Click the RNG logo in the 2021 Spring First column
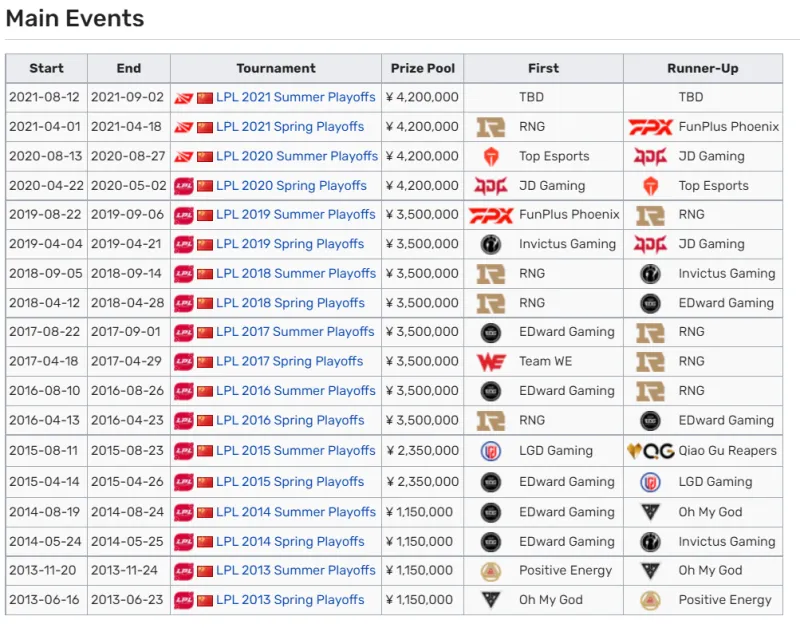The image size is (800, 628). coord(490,127)
